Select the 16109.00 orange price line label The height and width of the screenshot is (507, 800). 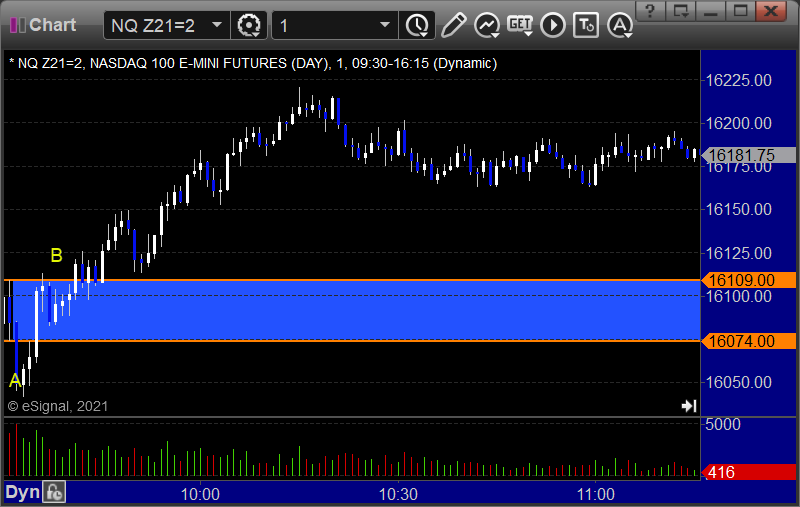pyautogui.click(x=748, y=280)
